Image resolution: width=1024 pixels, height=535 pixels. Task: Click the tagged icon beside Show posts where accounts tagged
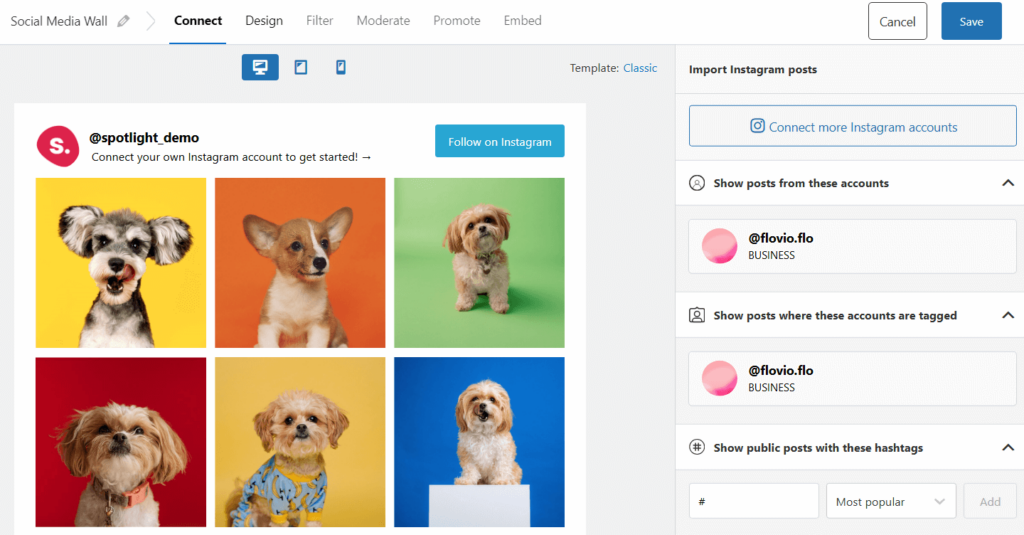pos(697,316)
